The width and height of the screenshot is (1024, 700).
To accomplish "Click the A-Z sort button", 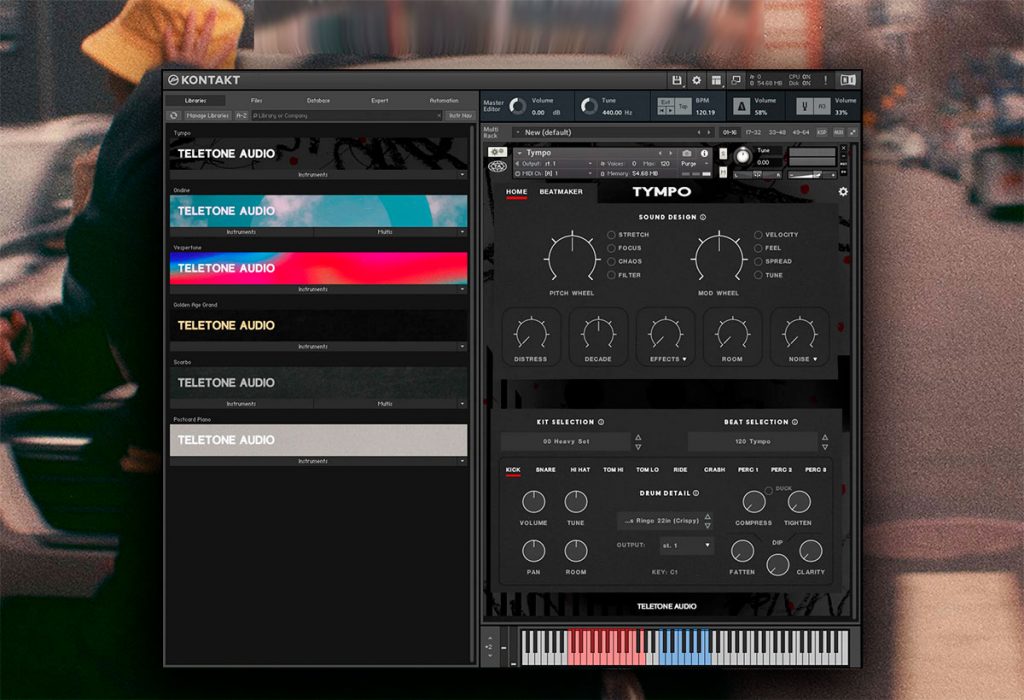I will [242, 116].
